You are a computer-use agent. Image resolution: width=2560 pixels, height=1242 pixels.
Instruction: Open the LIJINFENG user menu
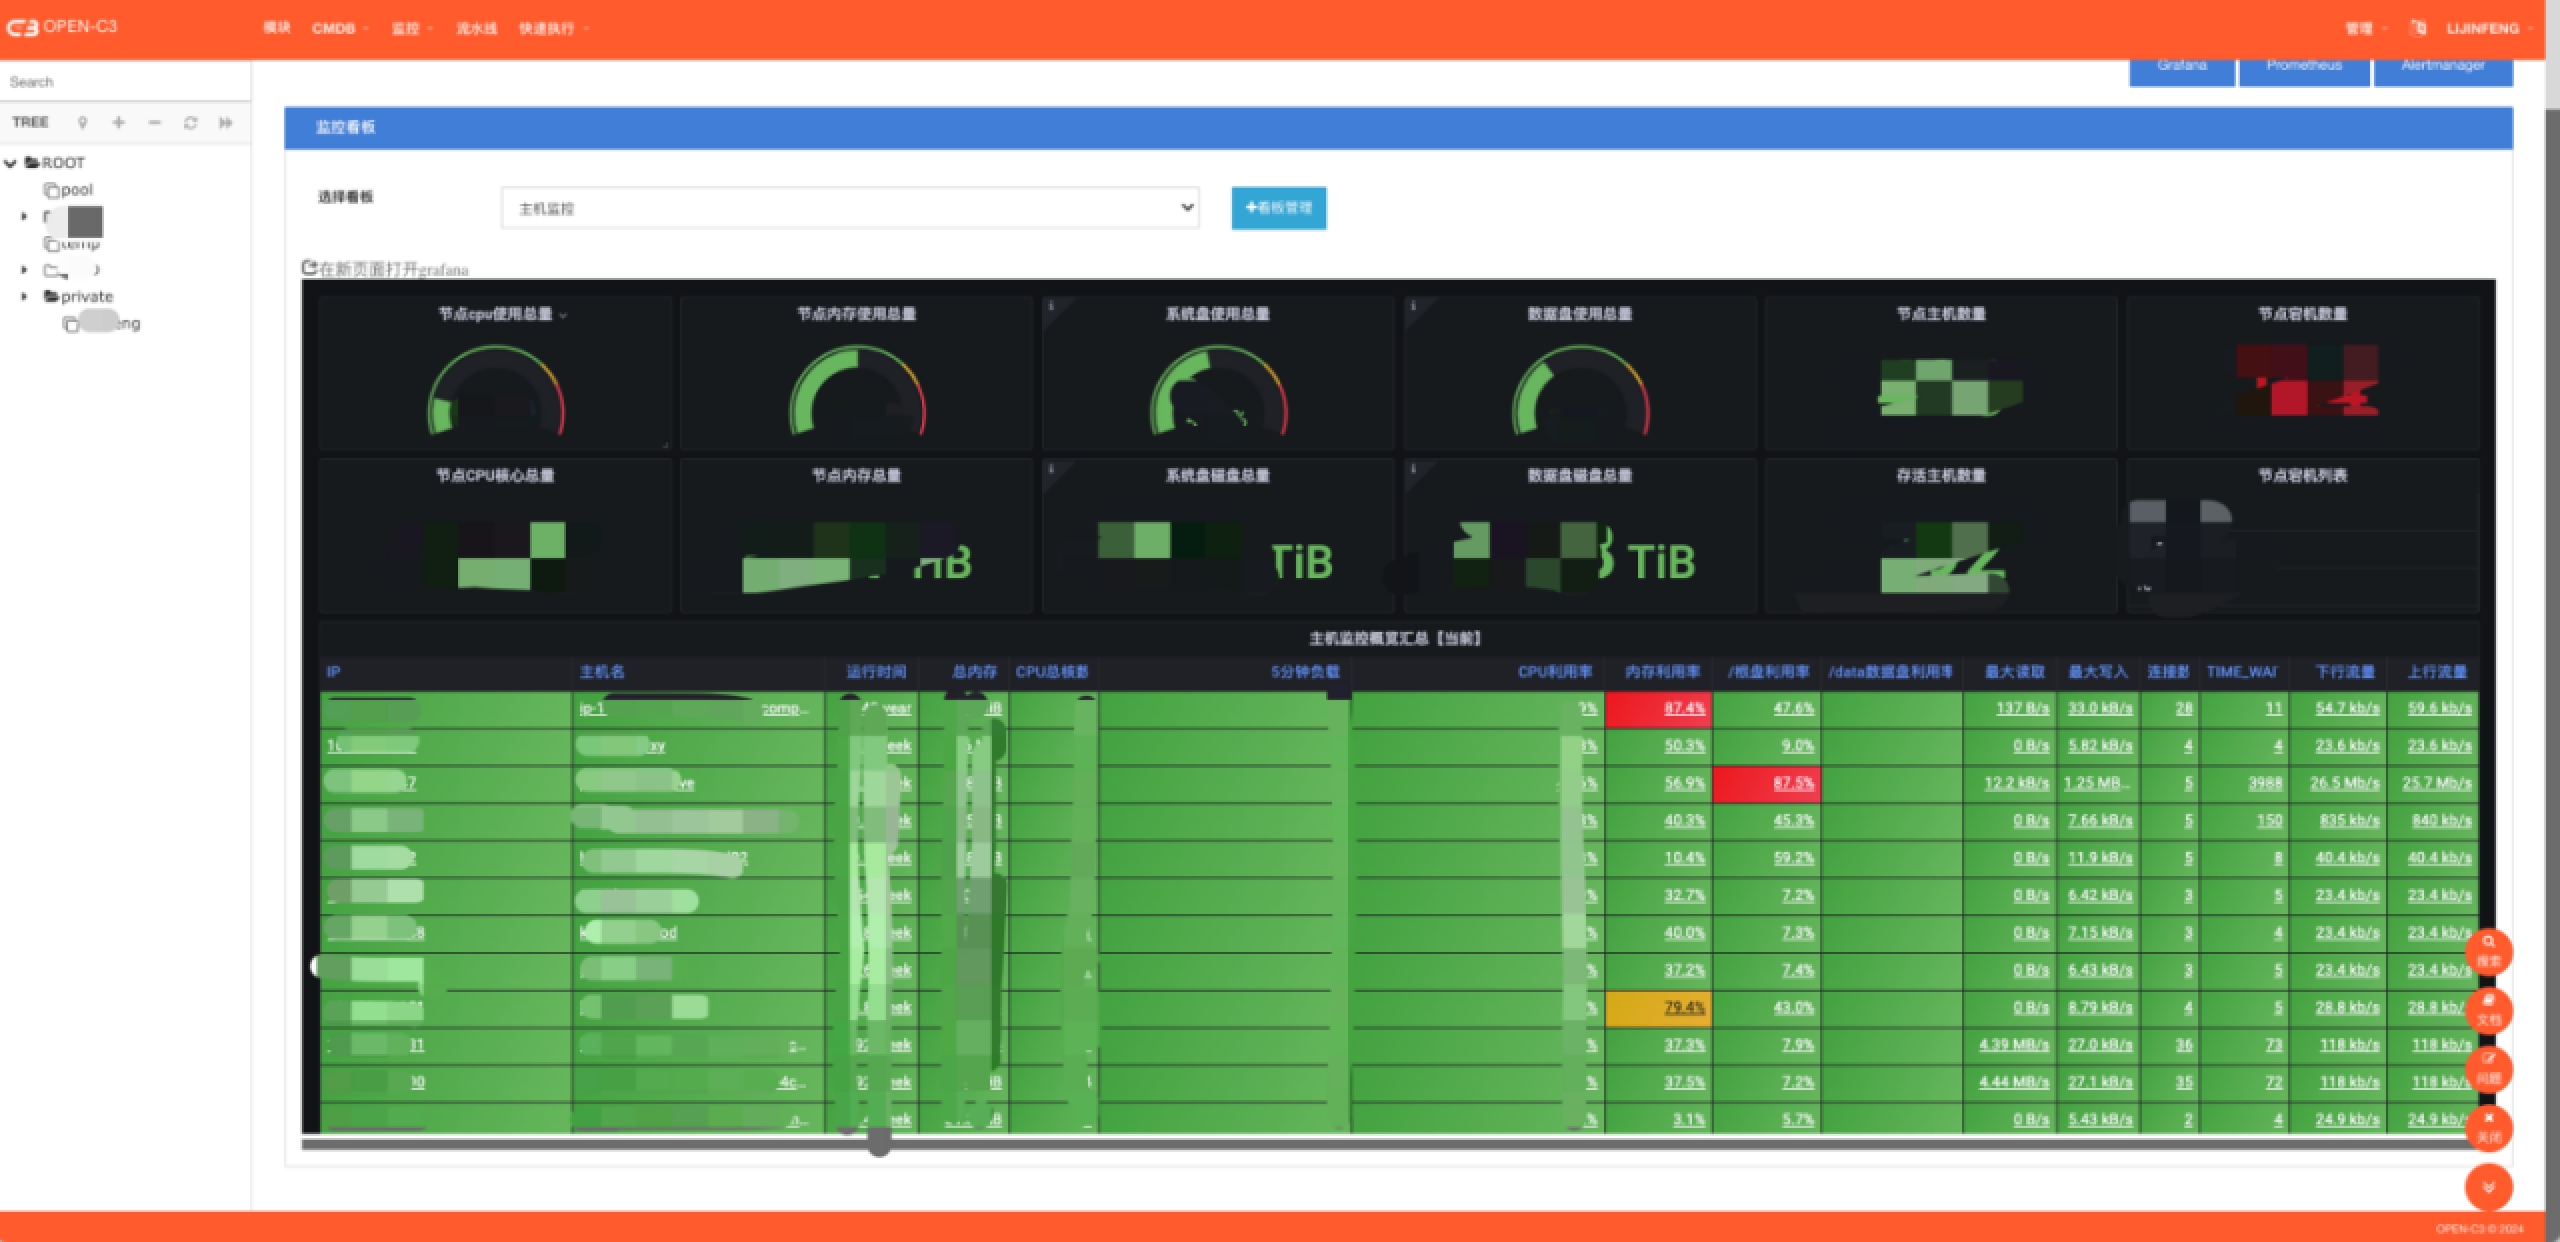click(2487, 28)
